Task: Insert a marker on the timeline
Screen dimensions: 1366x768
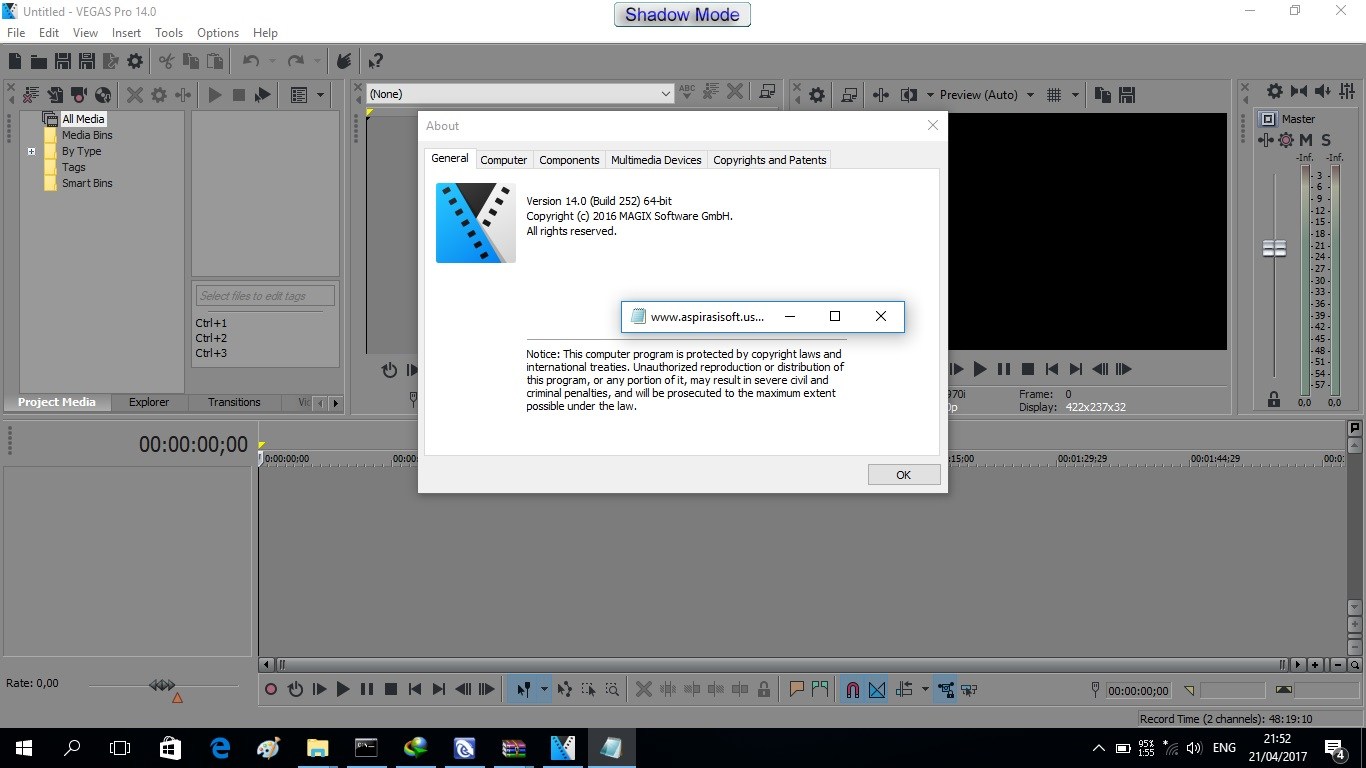Action: click(x=797, y=689)
